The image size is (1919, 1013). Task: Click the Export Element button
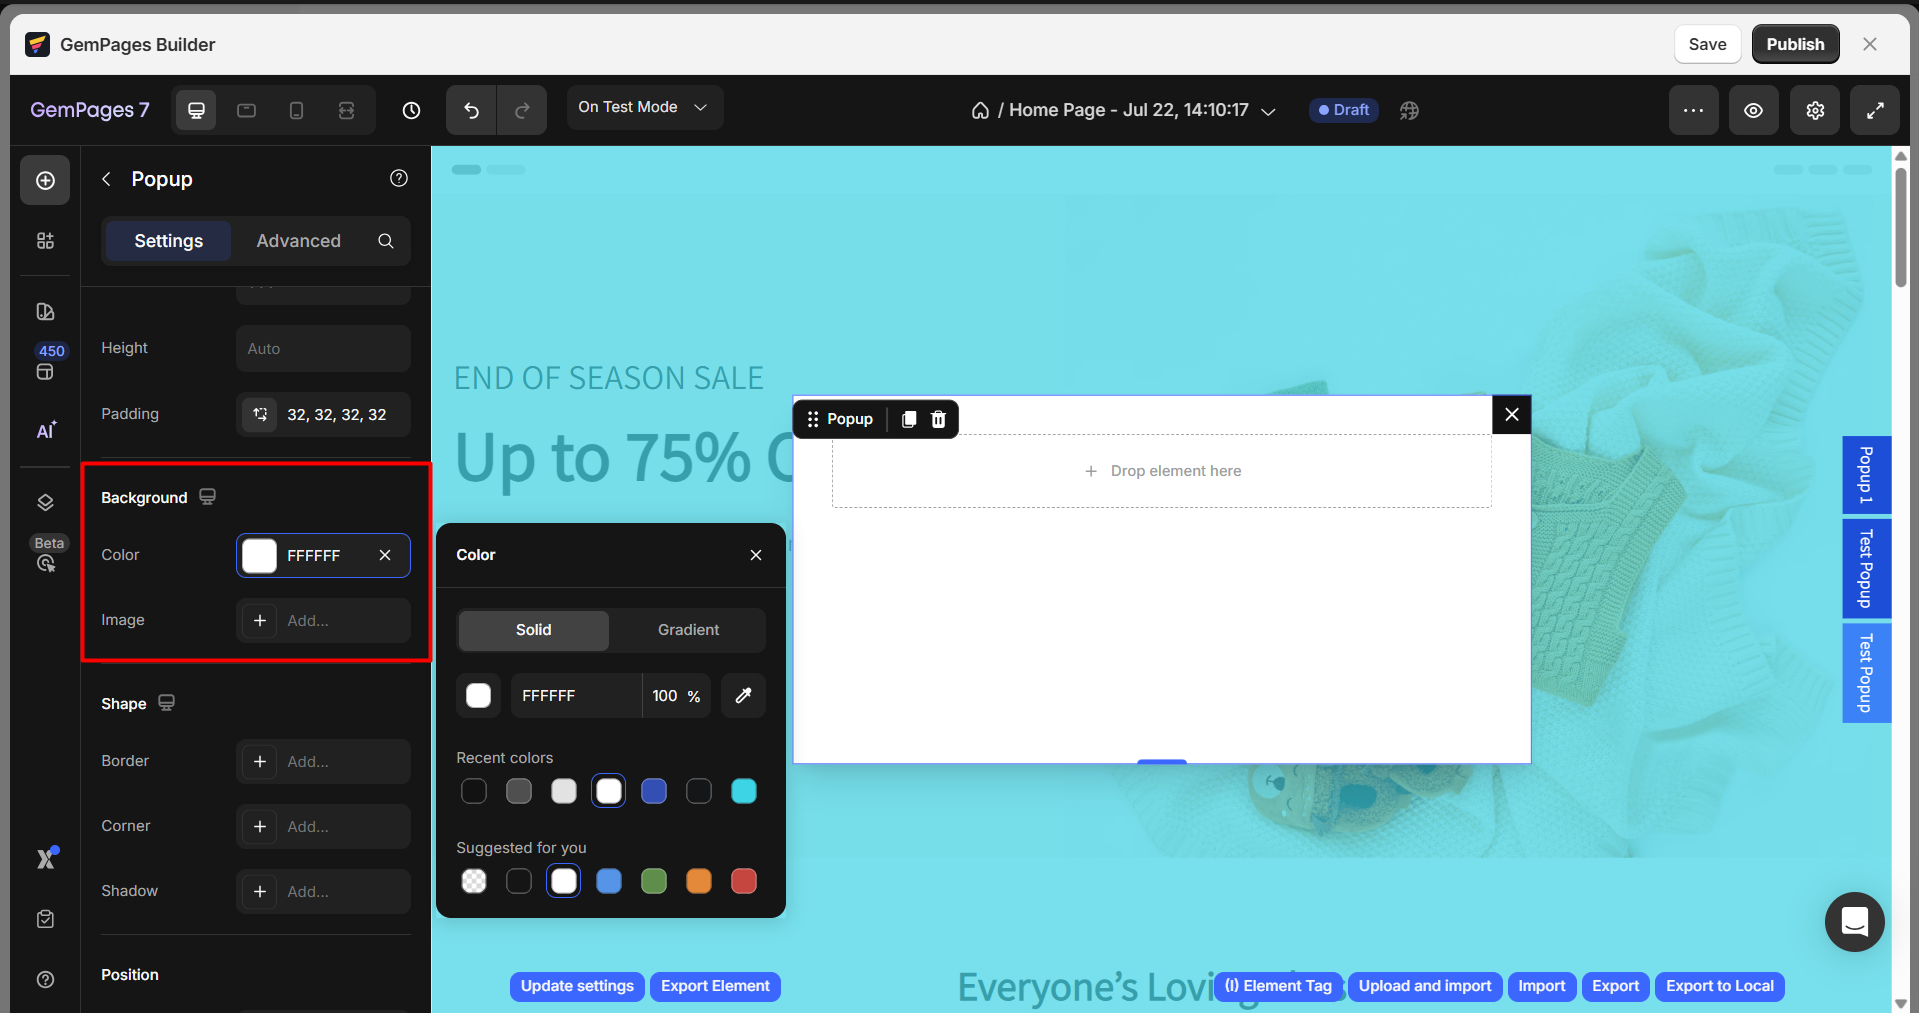tap(715, 986)
